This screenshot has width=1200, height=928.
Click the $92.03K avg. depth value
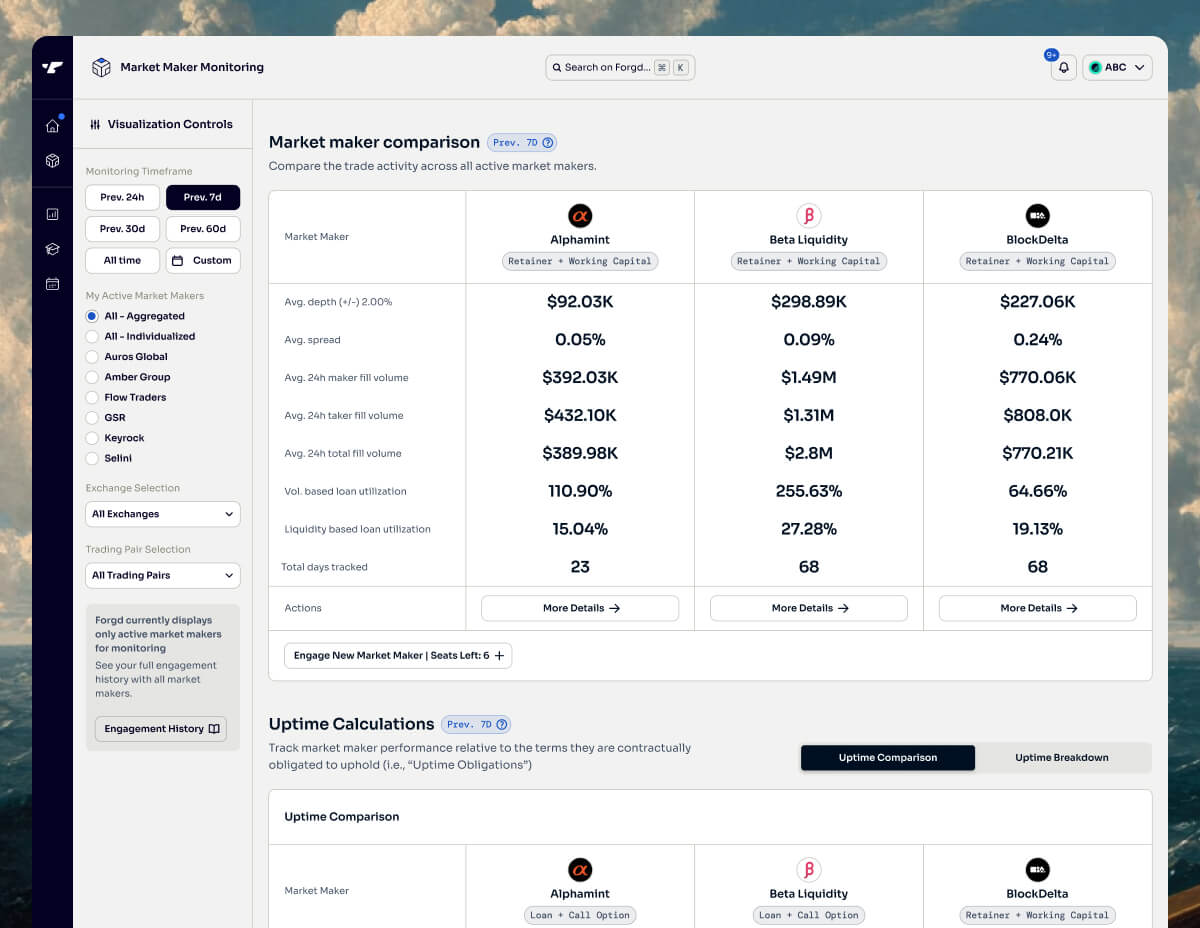point(580,302)
